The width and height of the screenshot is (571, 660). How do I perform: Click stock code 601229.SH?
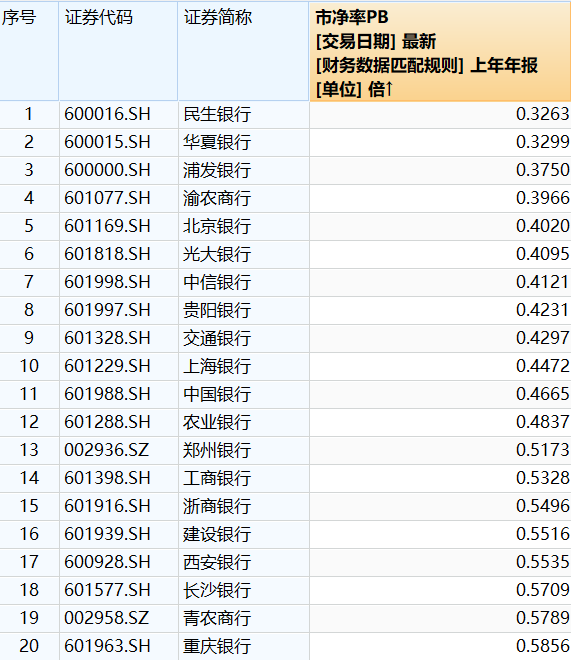[107, 366]
